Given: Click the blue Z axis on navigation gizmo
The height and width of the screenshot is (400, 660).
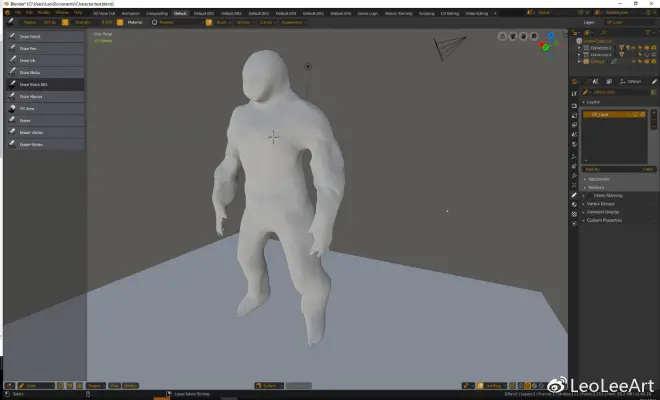Looking at the screenshot, I should coord(551,36).
